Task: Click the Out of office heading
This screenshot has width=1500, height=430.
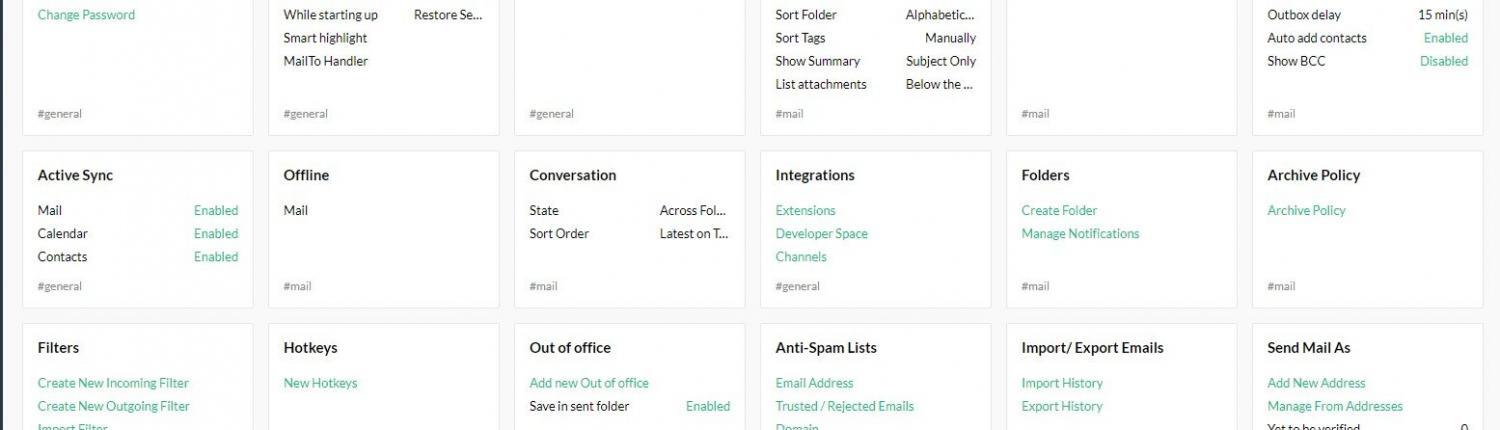Action: [570, 349]
